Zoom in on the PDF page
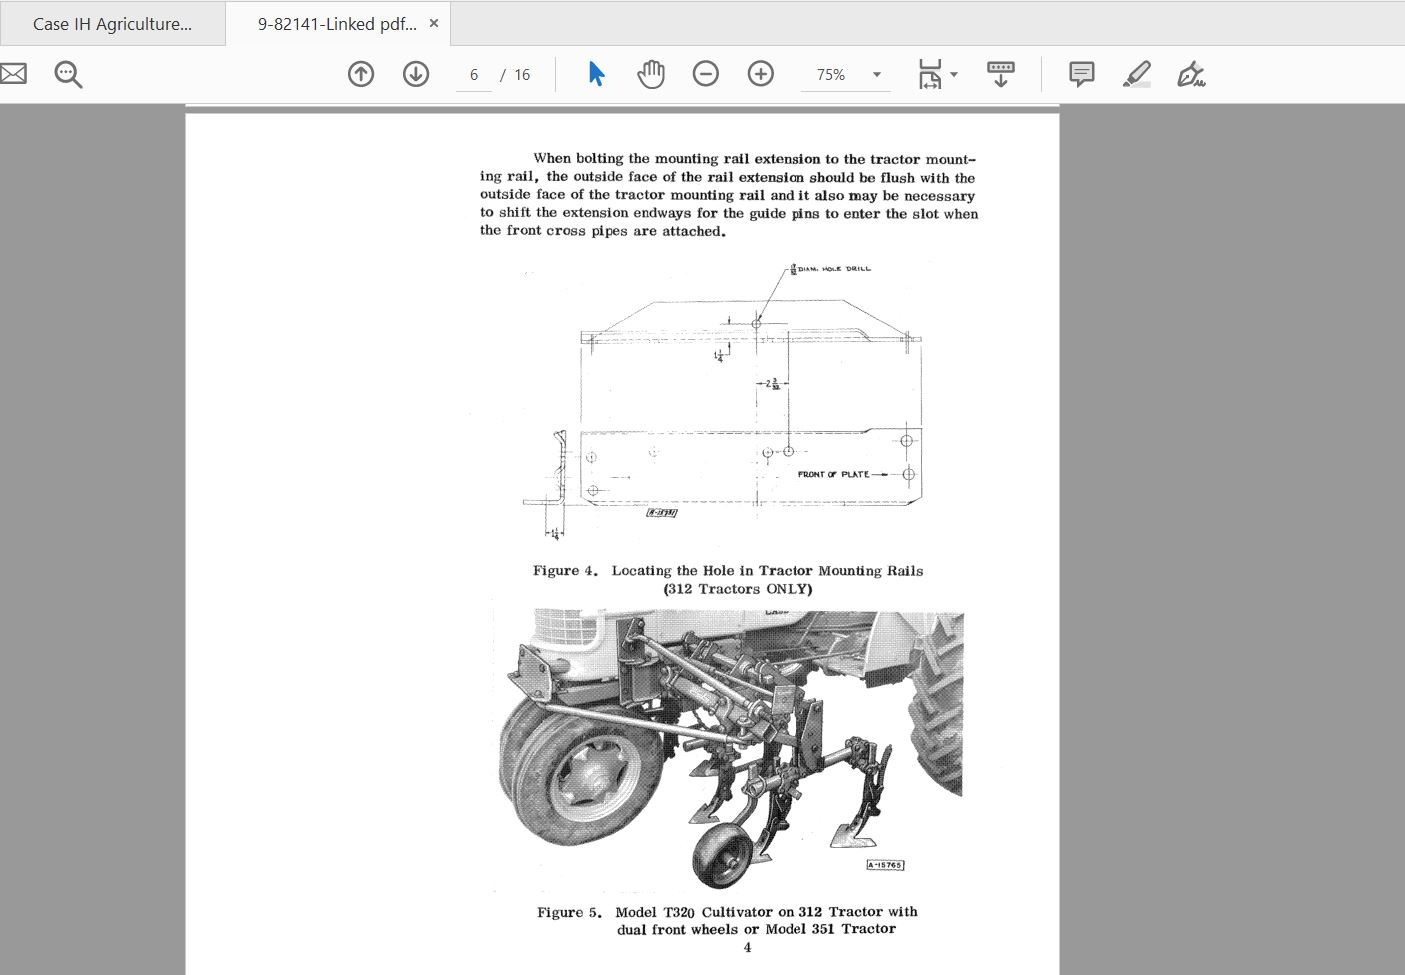This screenshot has height=975, width=1405. (x=760, y=73)
